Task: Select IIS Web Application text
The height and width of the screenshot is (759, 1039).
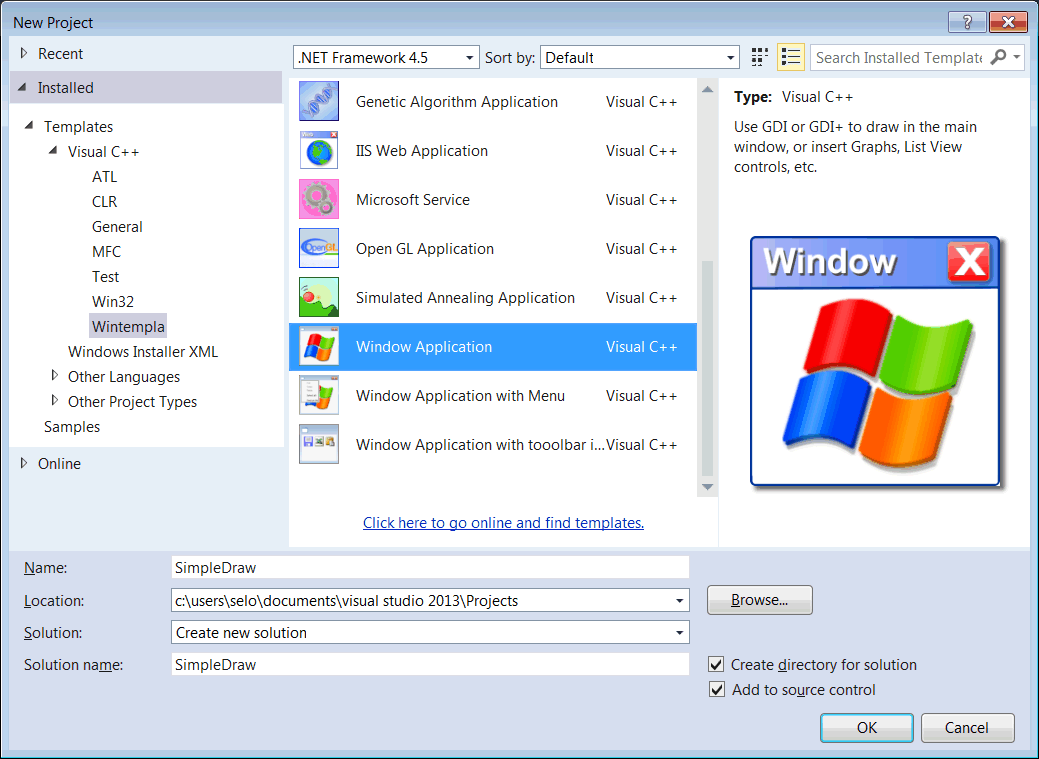Action: pyautogui.click(x=421, y=150)
